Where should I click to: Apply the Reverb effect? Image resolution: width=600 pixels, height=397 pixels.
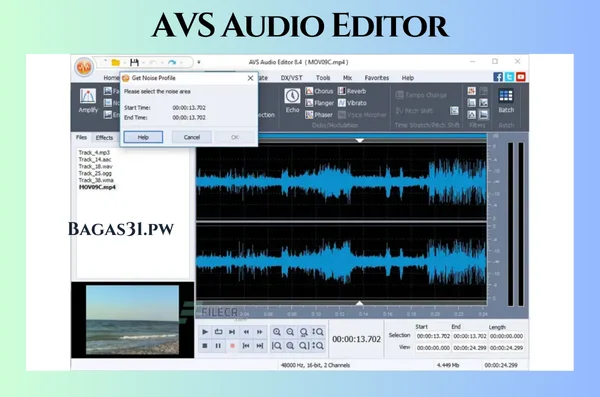tap(352, 91)
